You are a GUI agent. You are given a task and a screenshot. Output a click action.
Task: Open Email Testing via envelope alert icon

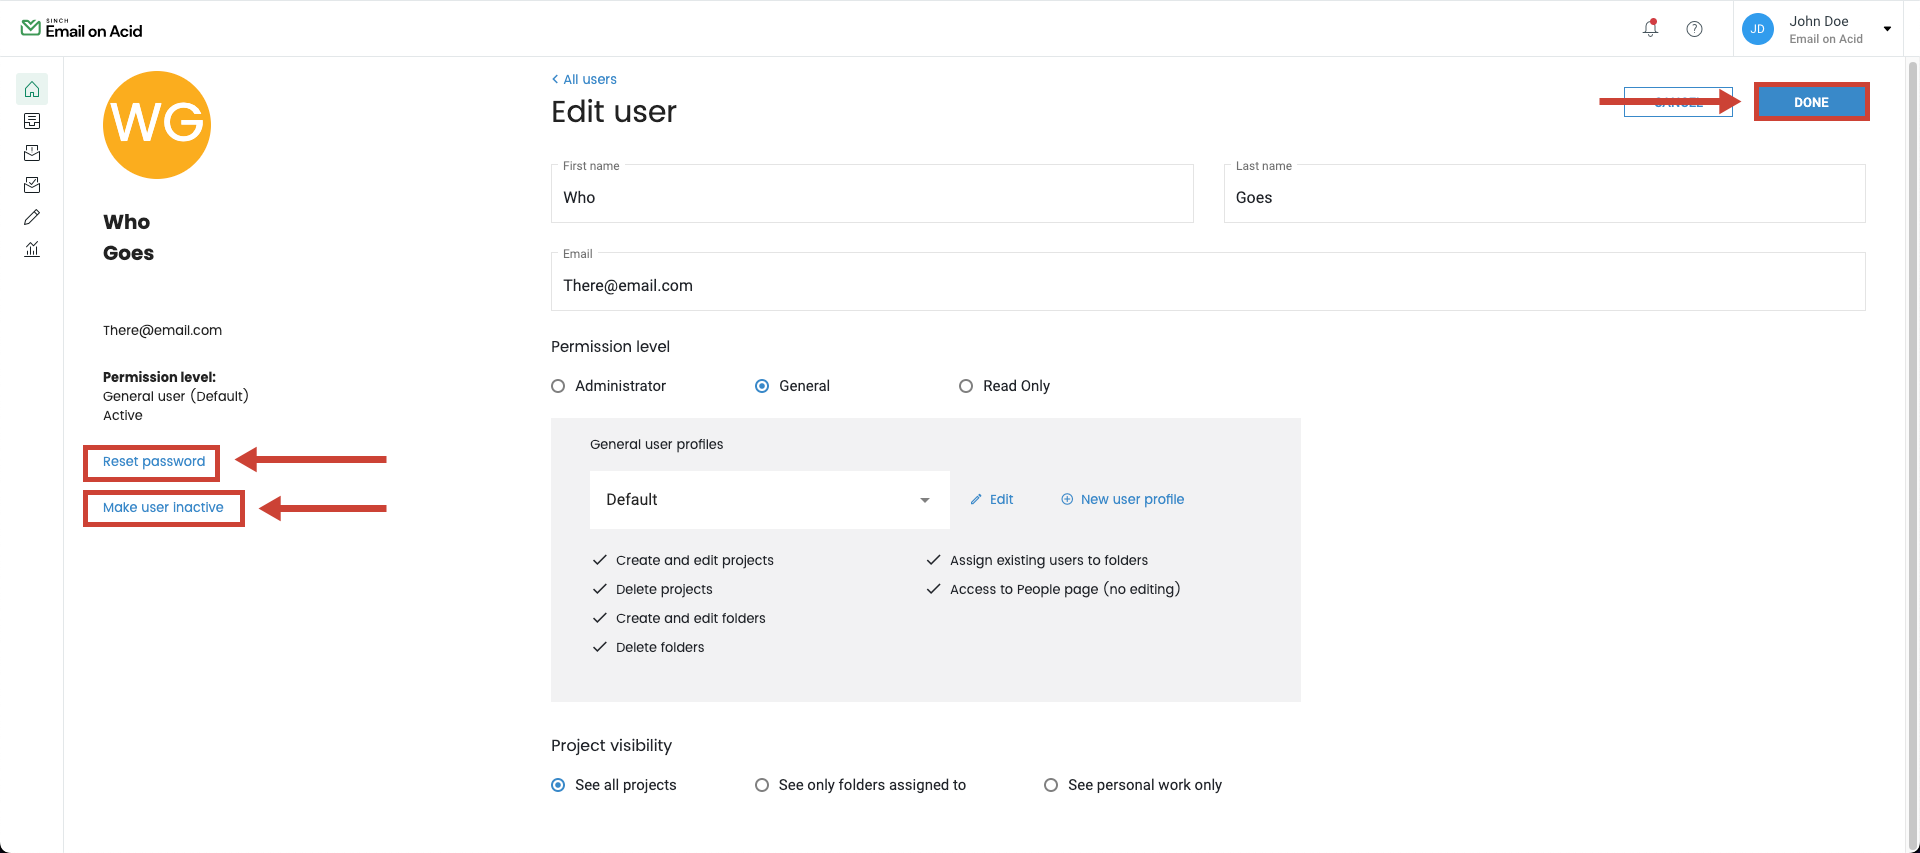click(32, 153)
